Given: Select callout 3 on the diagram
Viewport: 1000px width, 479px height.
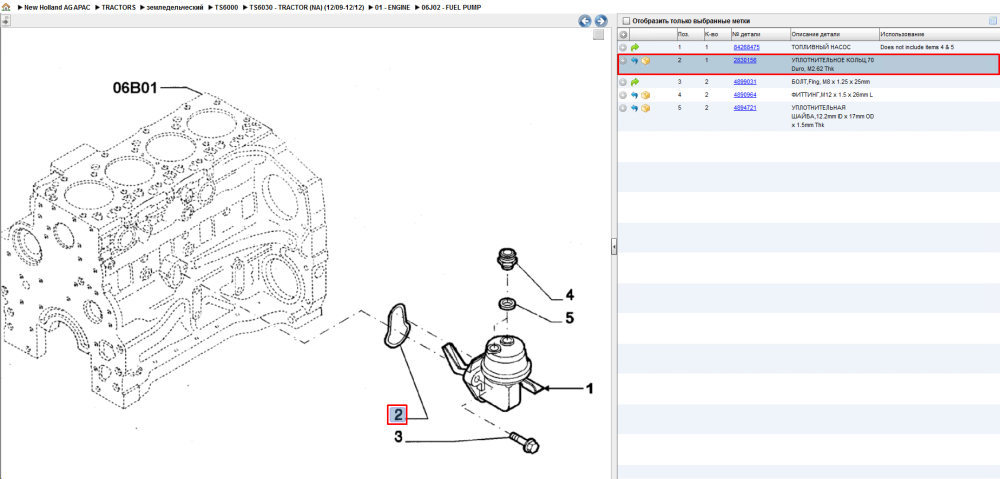Looking at the screenshot, I should (x=398, y=438).
